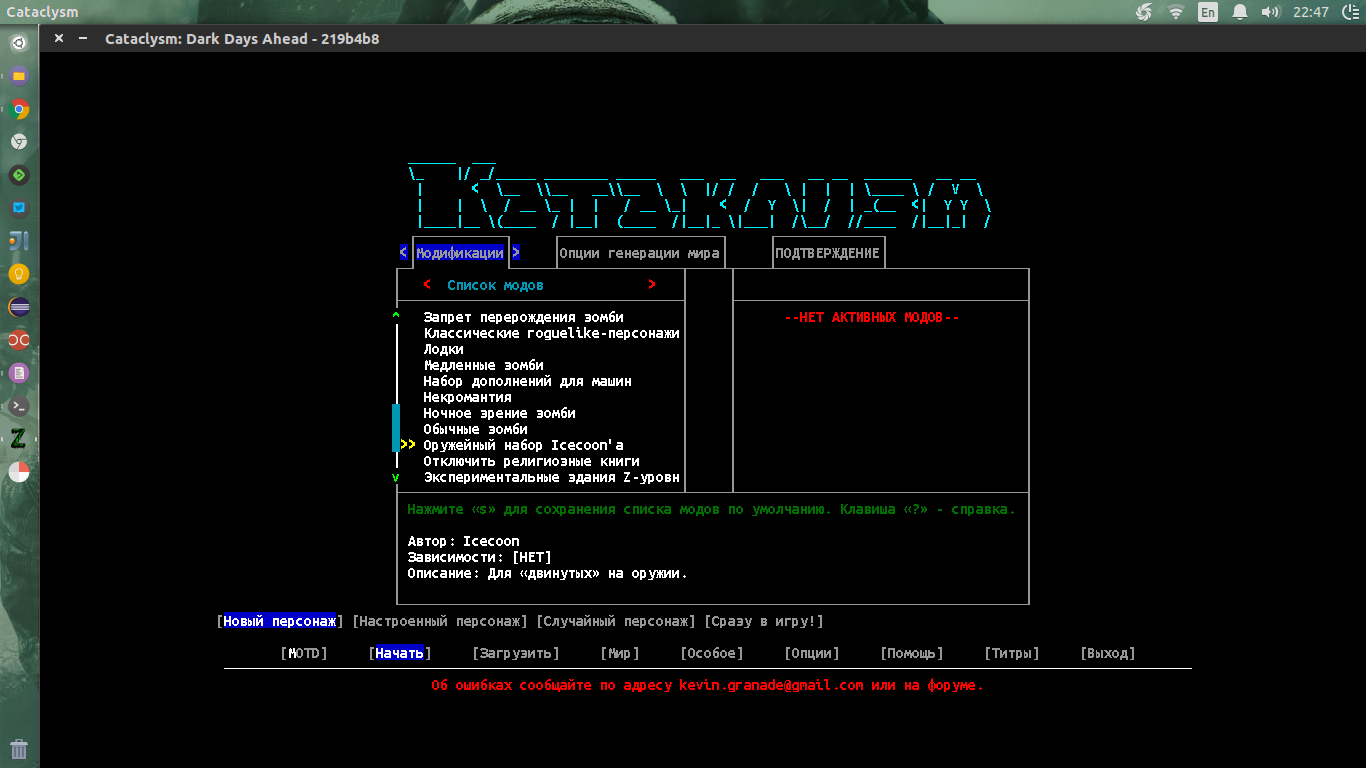Open the Помощь menu item
The height and width of the screenshot is (768, 1366).
[912, 653]
